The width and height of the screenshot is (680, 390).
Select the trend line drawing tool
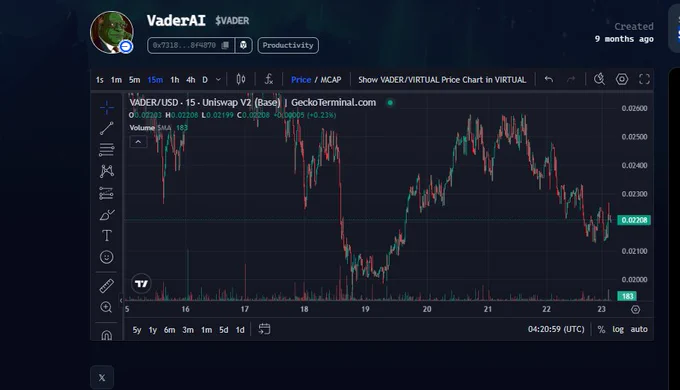107,128
